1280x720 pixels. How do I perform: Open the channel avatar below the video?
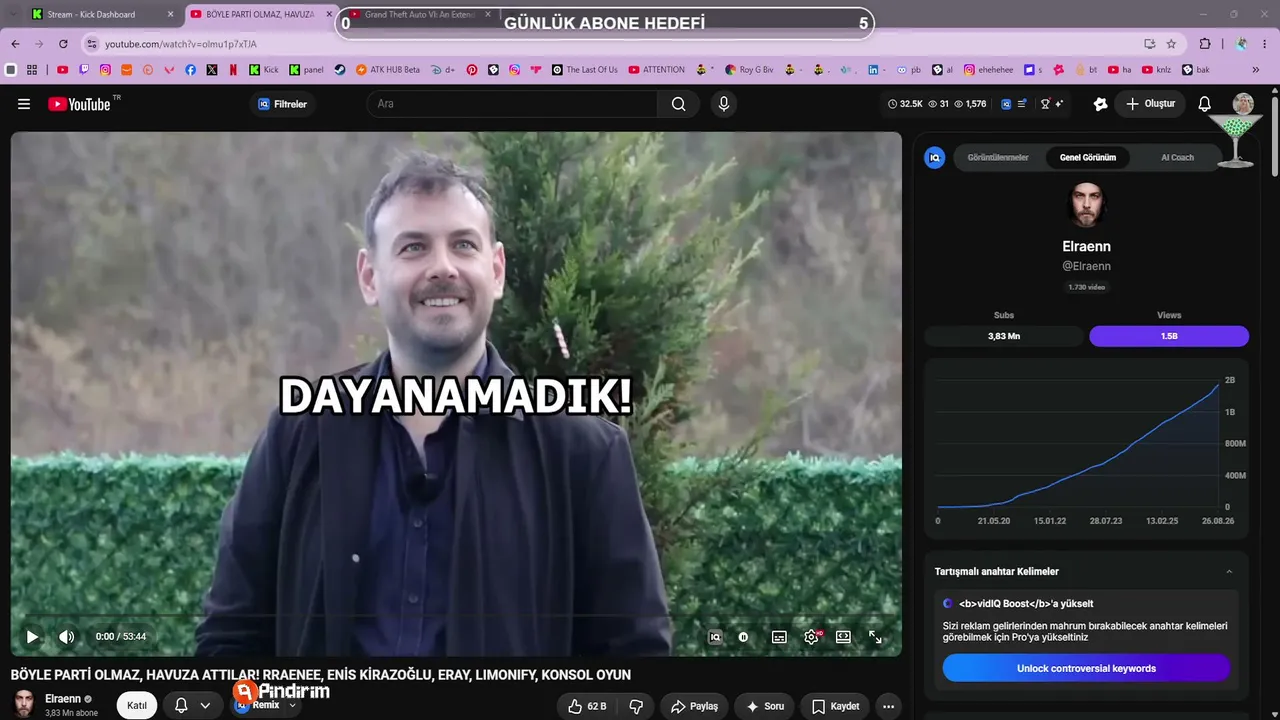(x=25, y=703)
